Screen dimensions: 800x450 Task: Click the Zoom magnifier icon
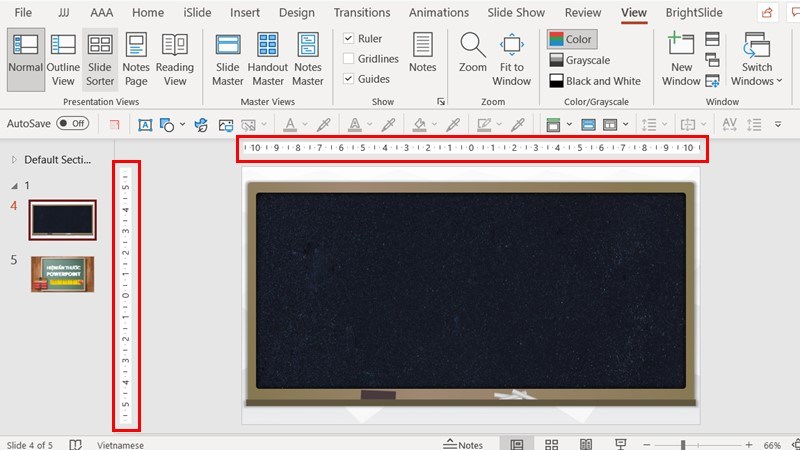(x=473, y=47)
